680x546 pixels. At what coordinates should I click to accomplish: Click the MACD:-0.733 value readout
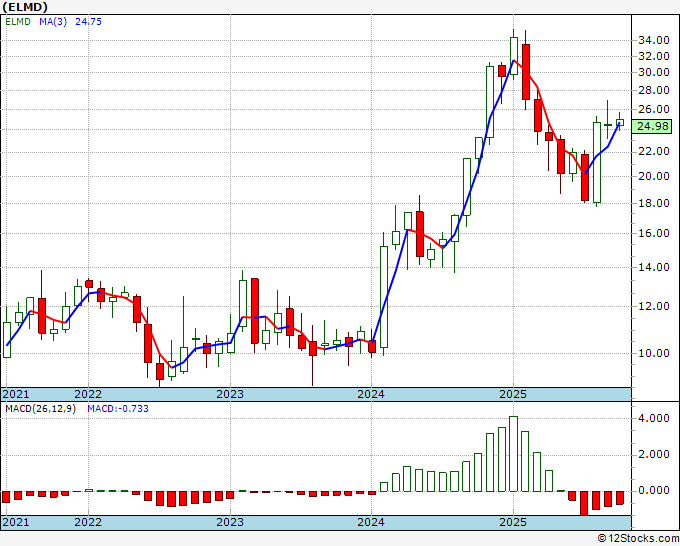118,408
